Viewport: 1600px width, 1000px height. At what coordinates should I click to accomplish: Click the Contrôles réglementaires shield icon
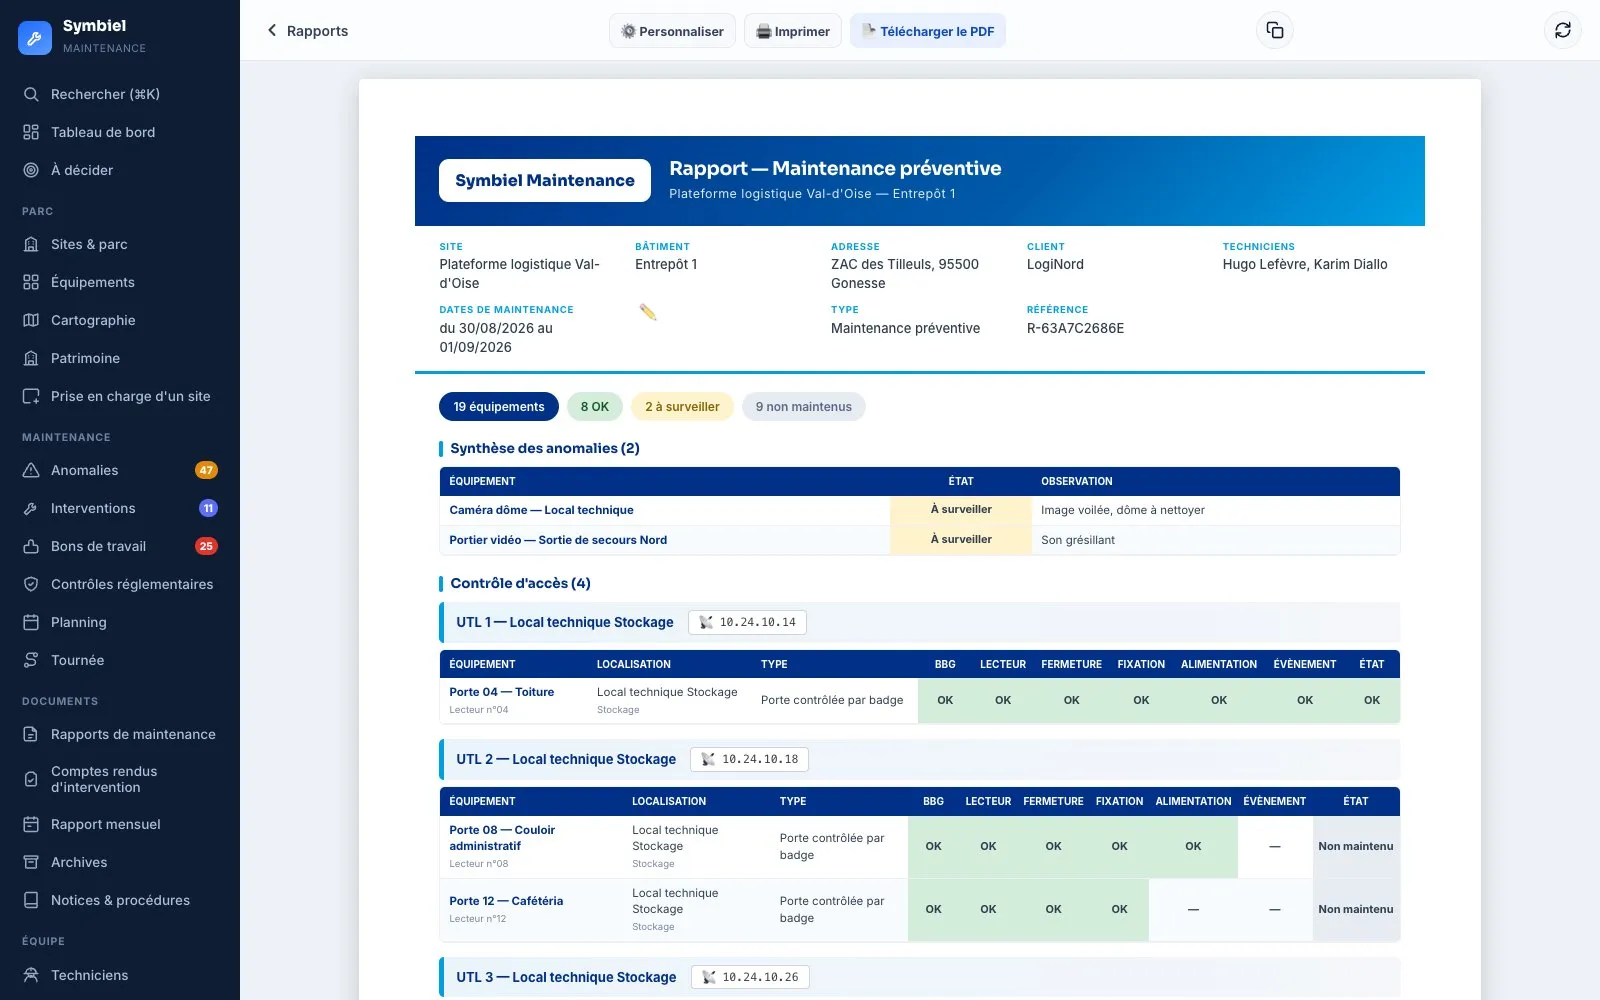[31, 584]
